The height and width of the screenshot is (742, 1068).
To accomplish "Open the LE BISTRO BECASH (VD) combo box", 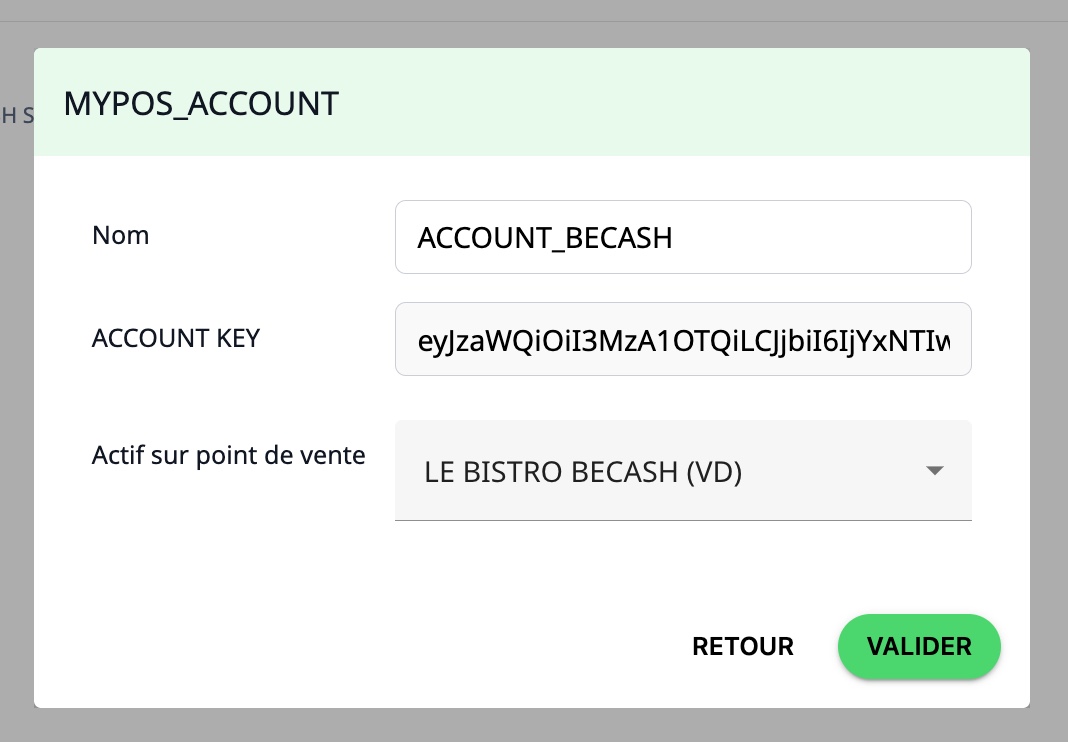I will click(660, 471).
